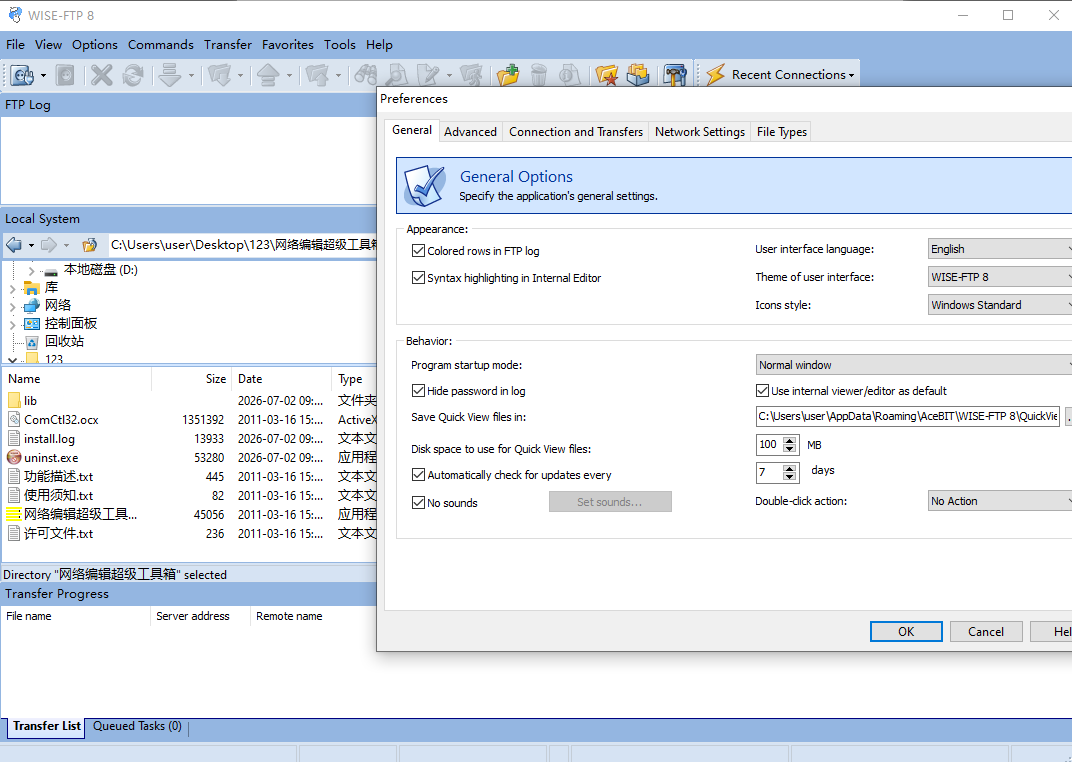Uncheck the No sounds checkbox

(x=418, y=502)
